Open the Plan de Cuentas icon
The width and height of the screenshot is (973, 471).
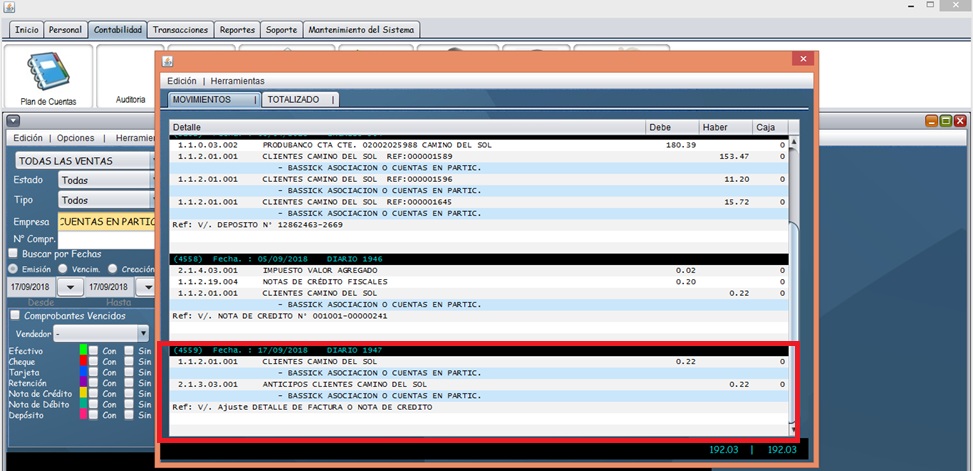(x=48, y=75)
